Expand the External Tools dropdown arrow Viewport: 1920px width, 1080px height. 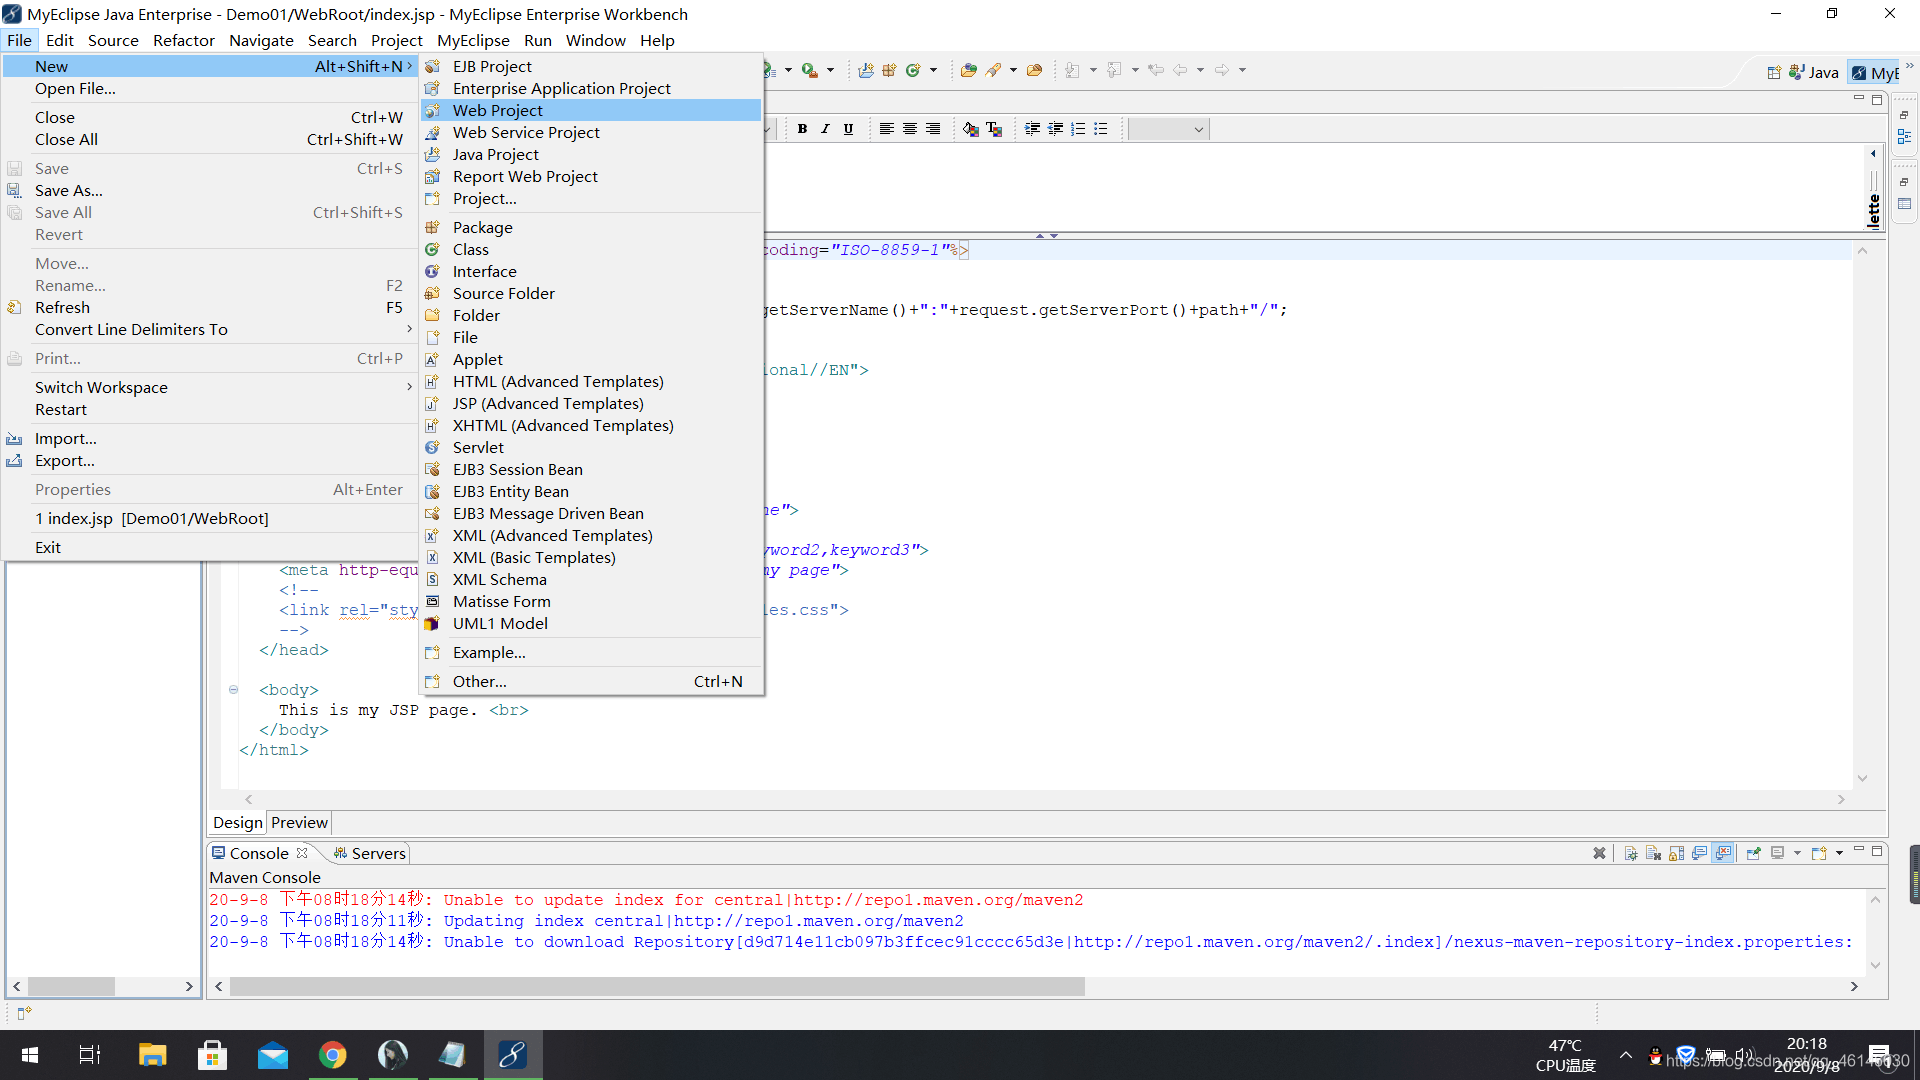[830, 70]
